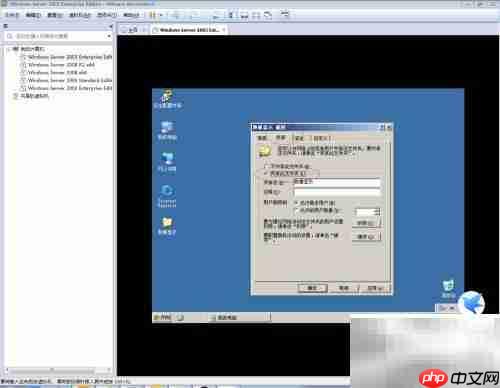Click the 网上邻居 desktop icon
The width and height of the screenshot is (500, 388).
(167, 162)
